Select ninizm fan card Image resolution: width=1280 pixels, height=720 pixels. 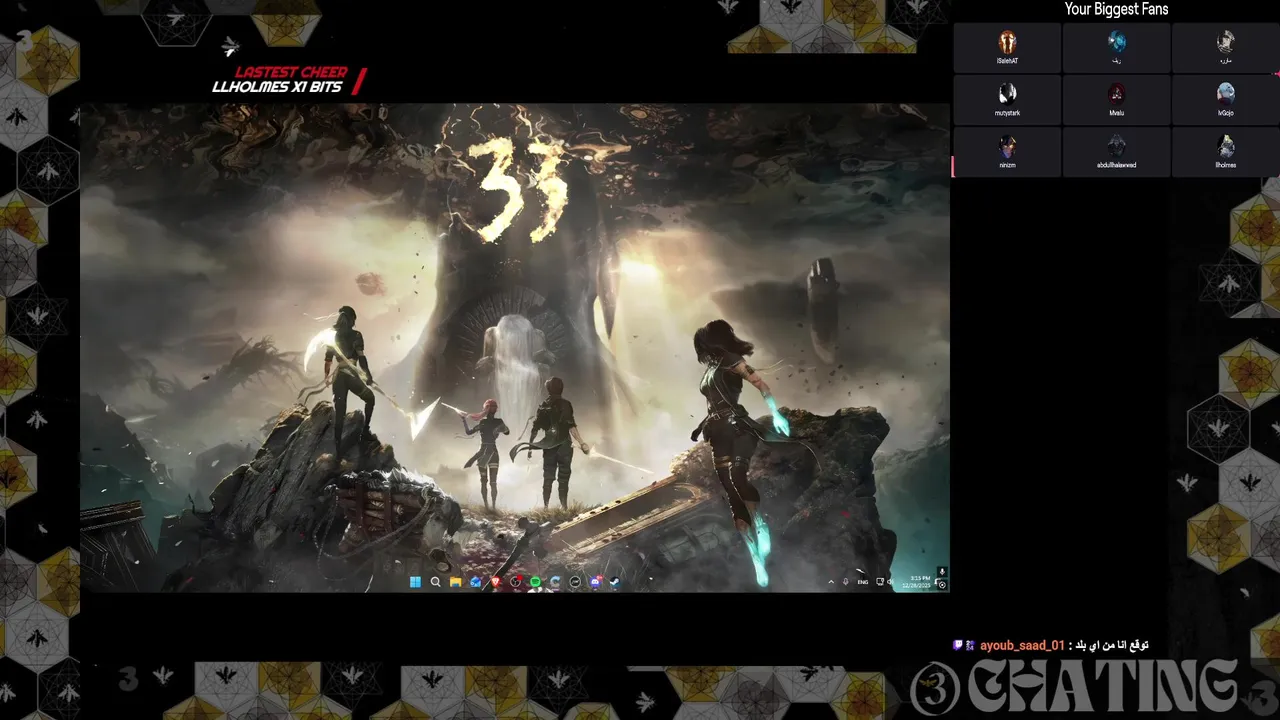coord(1007,151)
